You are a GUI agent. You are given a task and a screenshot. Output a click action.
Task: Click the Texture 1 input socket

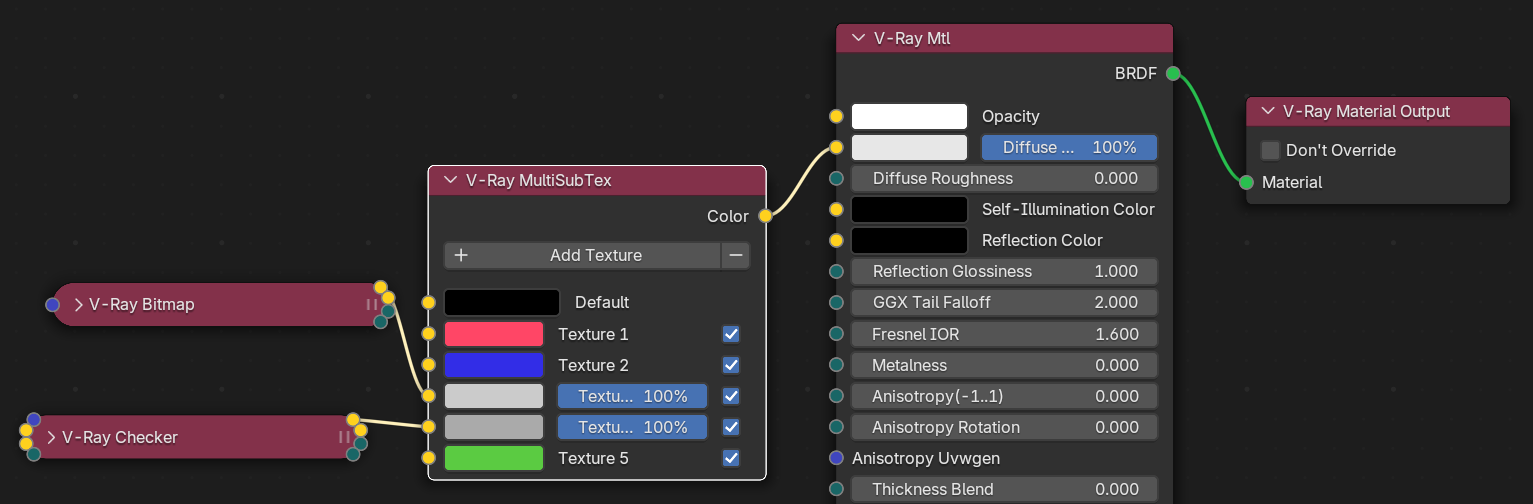pos(429,334)
